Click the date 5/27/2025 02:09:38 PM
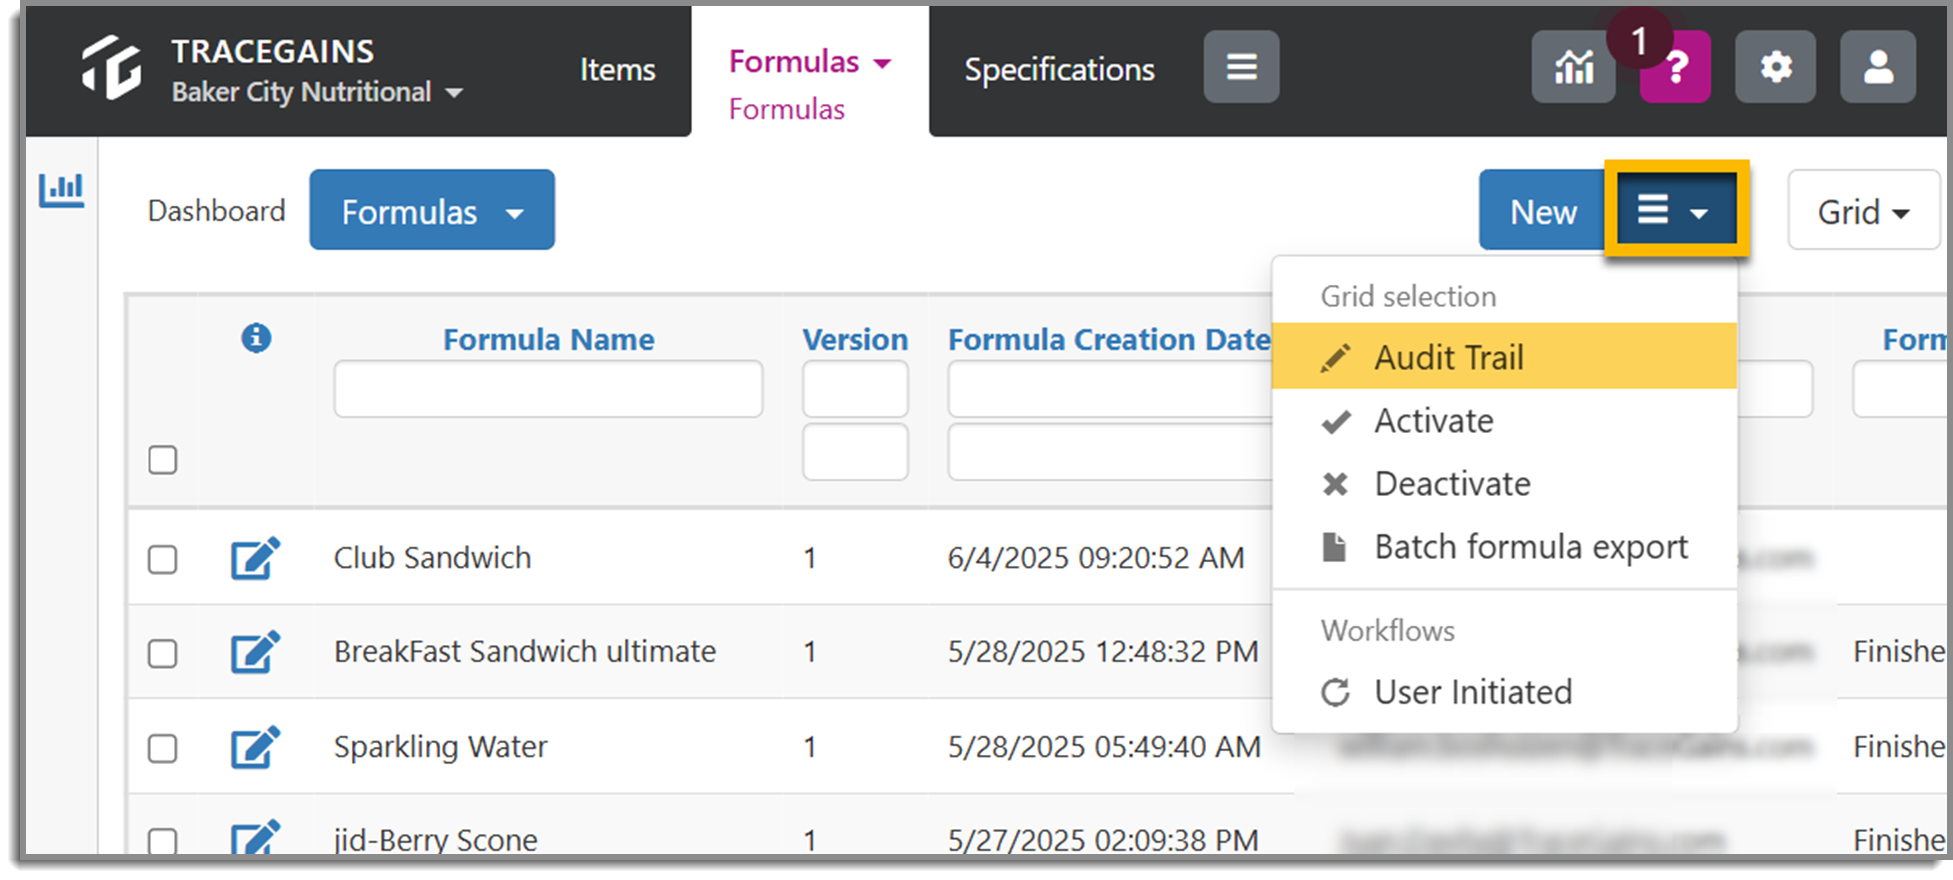Screen dimensions: 1953x880 coord(1103,840)
